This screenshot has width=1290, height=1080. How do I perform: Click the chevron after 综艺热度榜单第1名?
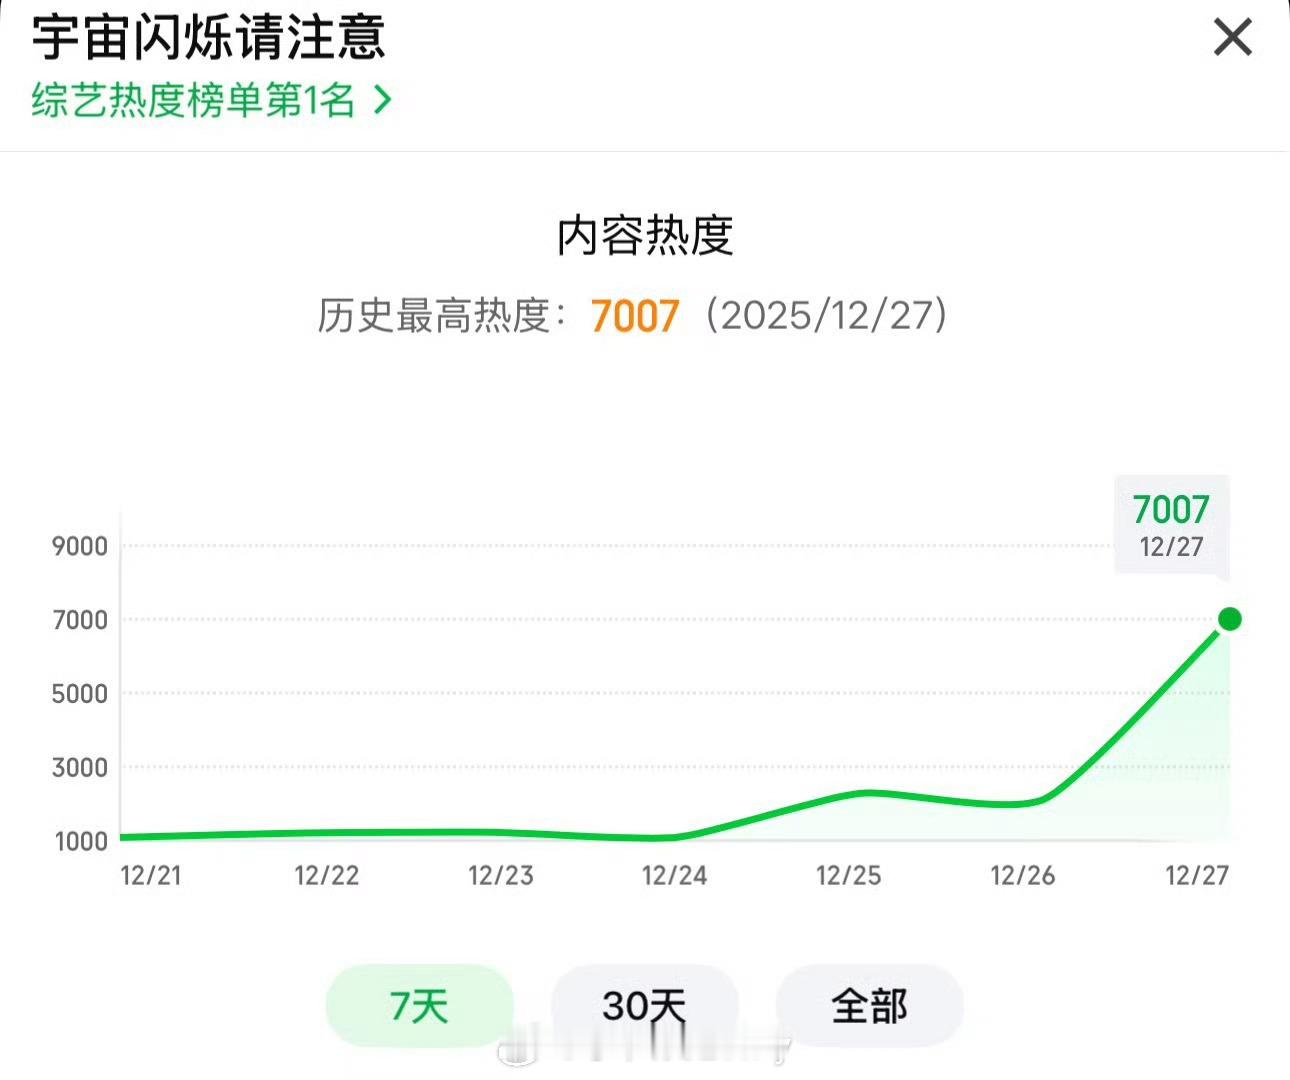click(378, 98)
